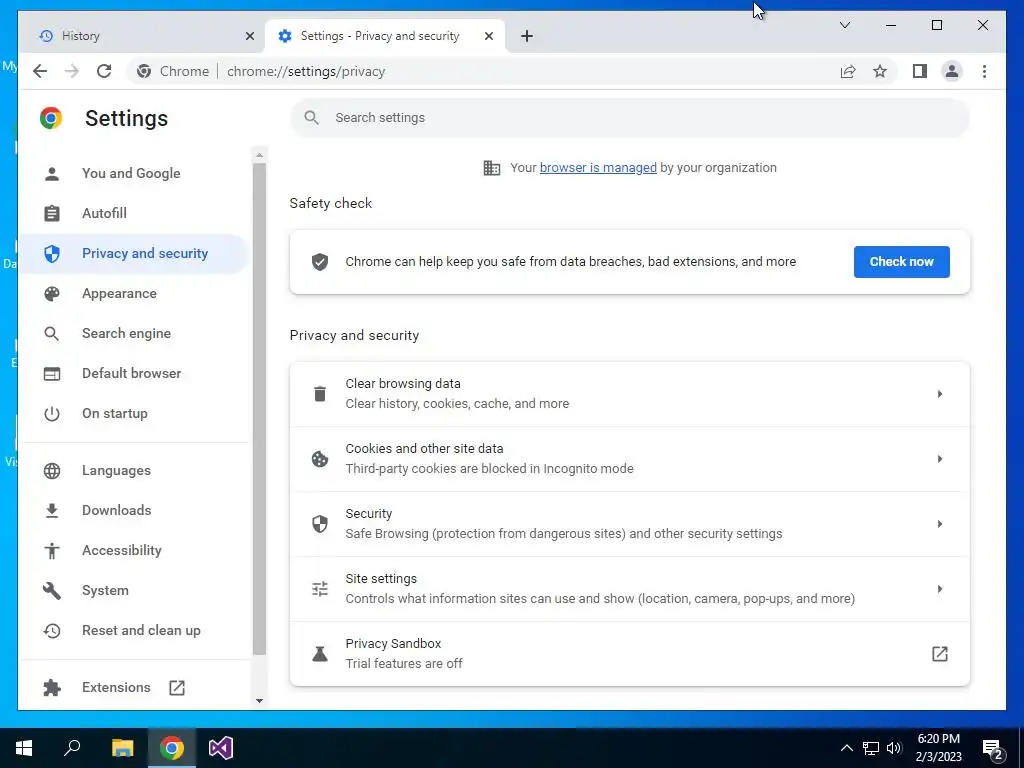Go back using the browser back arrow
Viewport: 1024px width, 768px height.
(x=40, y=71)
